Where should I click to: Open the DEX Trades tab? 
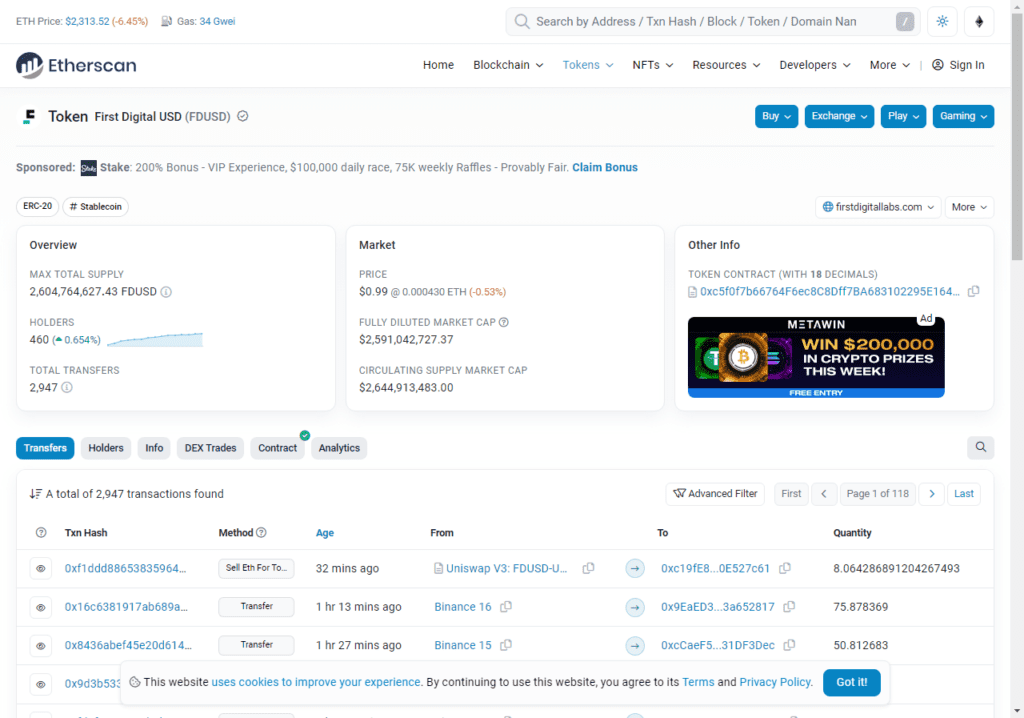(x=210, y=448)
